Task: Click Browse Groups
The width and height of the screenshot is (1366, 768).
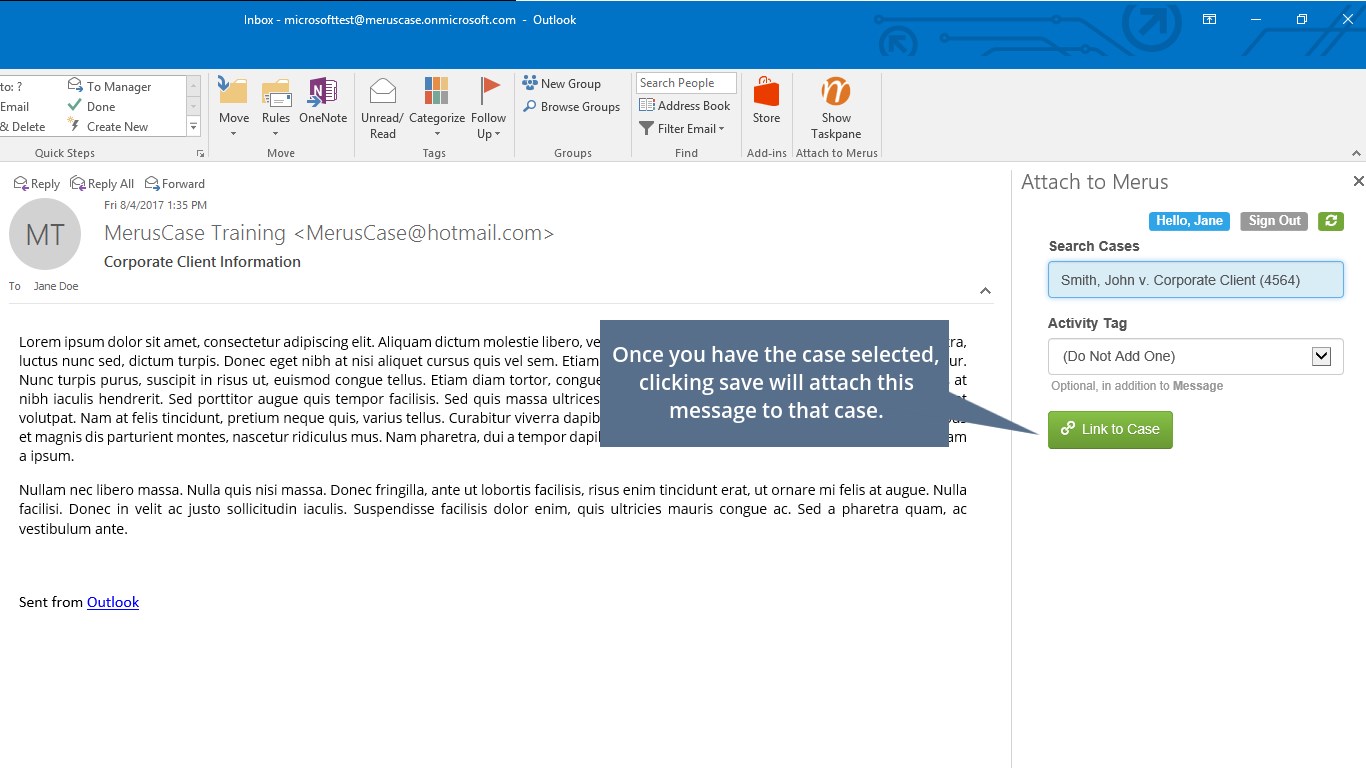Action: [x=571, y=107]
